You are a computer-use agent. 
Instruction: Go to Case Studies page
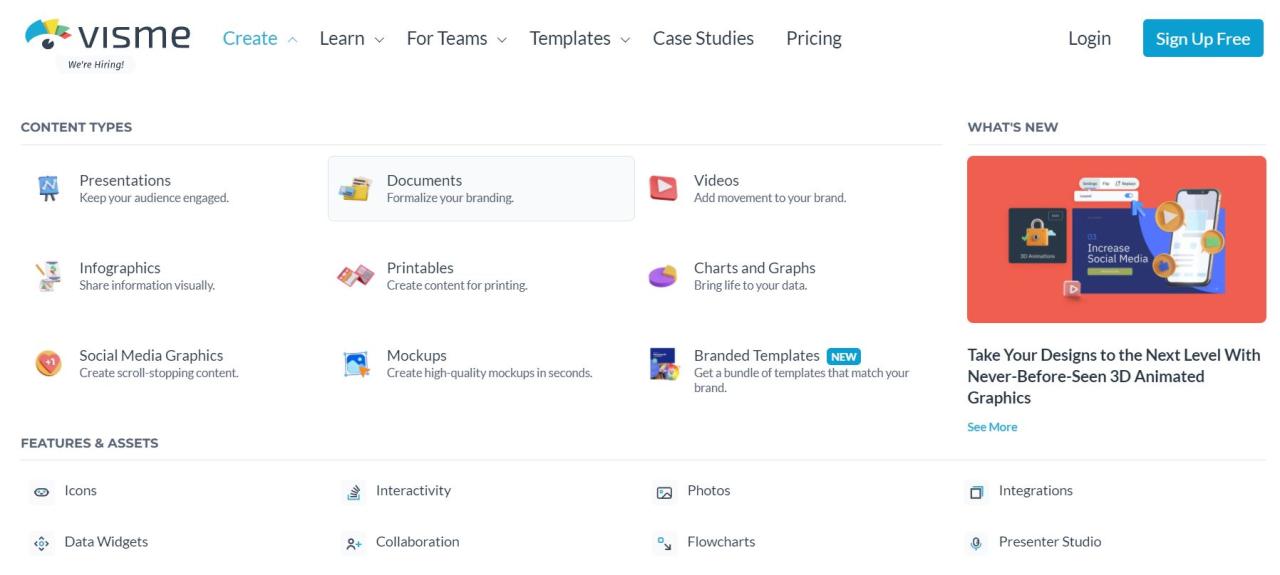pyautogui.click(x=703, y=39)
